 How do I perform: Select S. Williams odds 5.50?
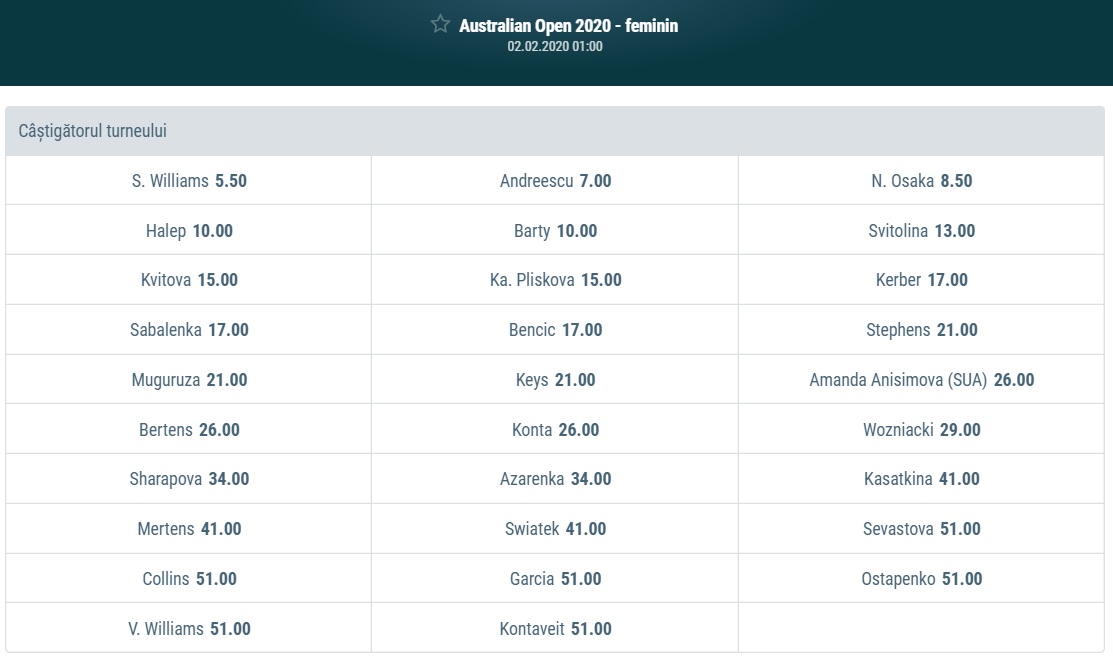189,181
